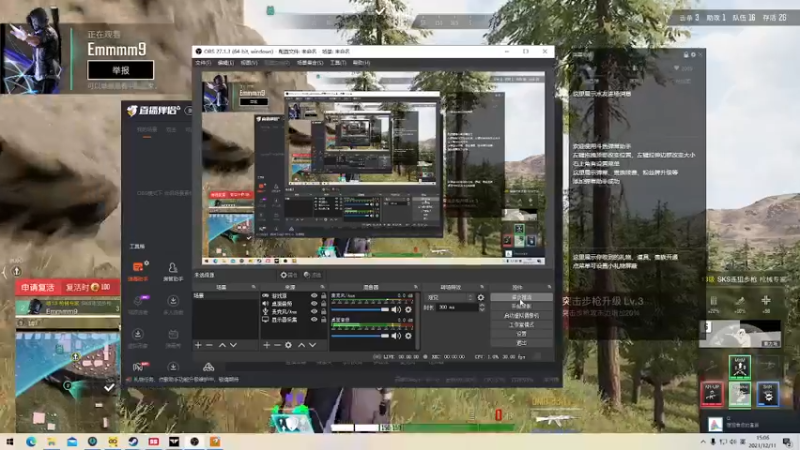The height and width of the screenshot is (450, 800).
Task: Start the 启动虚拟摄像机 virtual camera
Action: tap(521, 315)
